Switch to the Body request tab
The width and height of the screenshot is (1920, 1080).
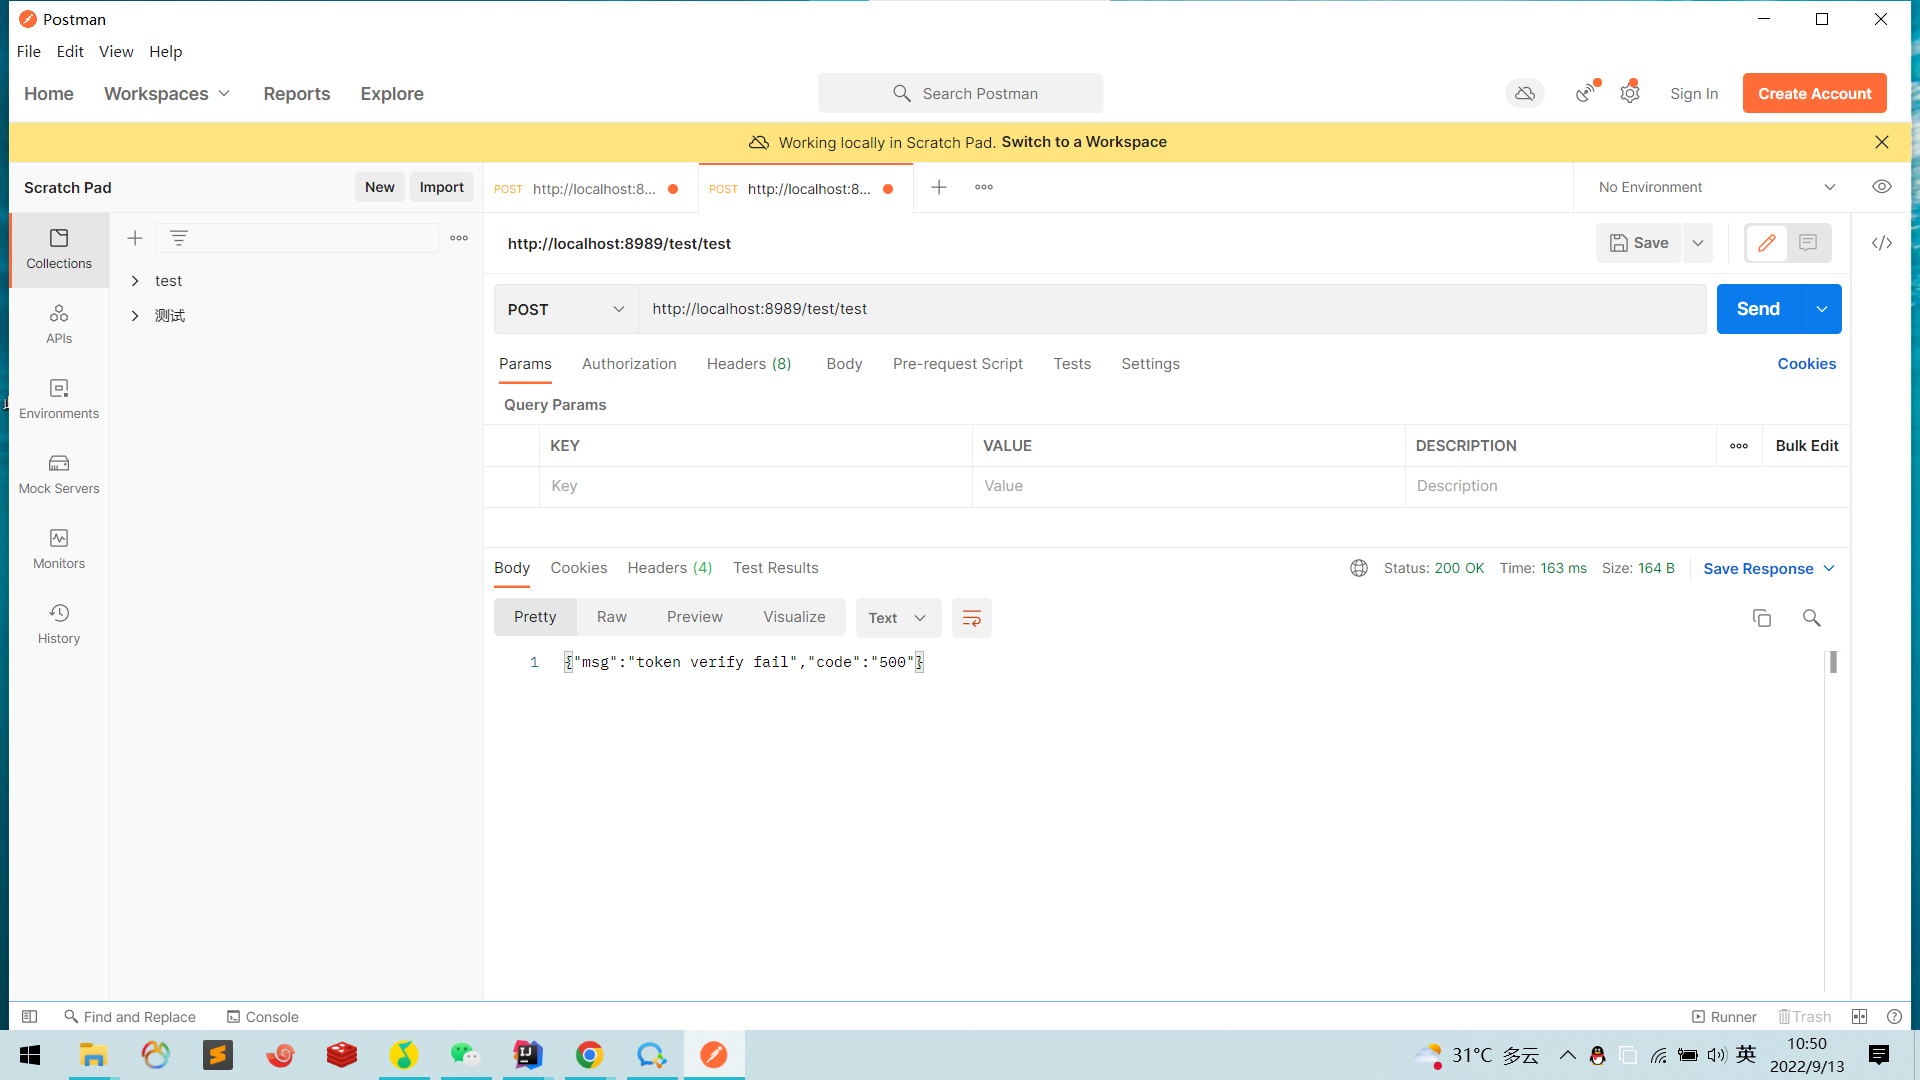point(844,363)
